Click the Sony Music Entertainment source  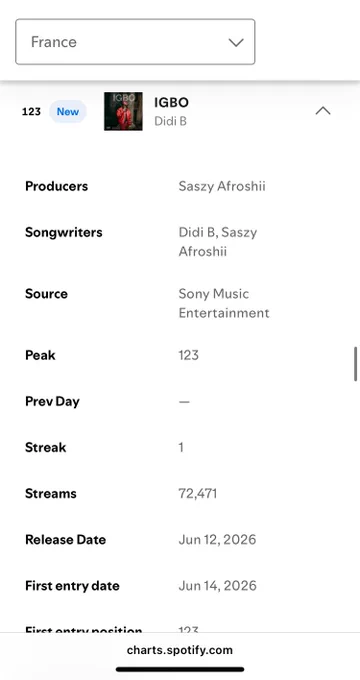pyautogui.click(x=224, y=303)
